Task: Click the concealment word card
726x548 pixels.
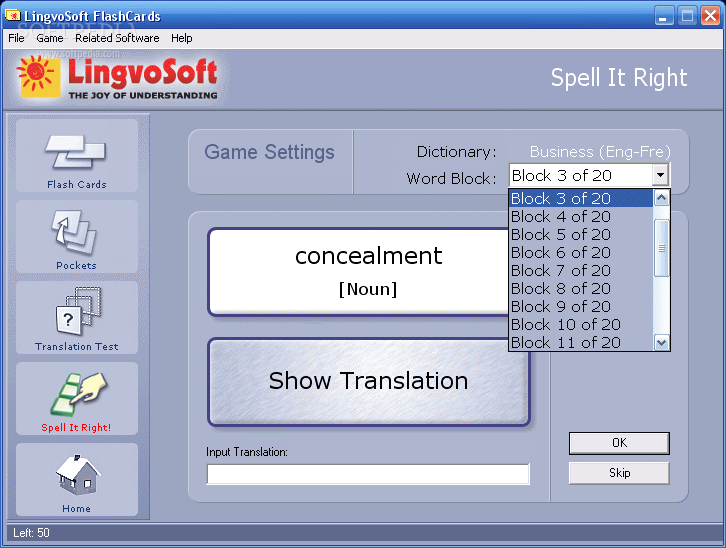Action: (360, 272)
